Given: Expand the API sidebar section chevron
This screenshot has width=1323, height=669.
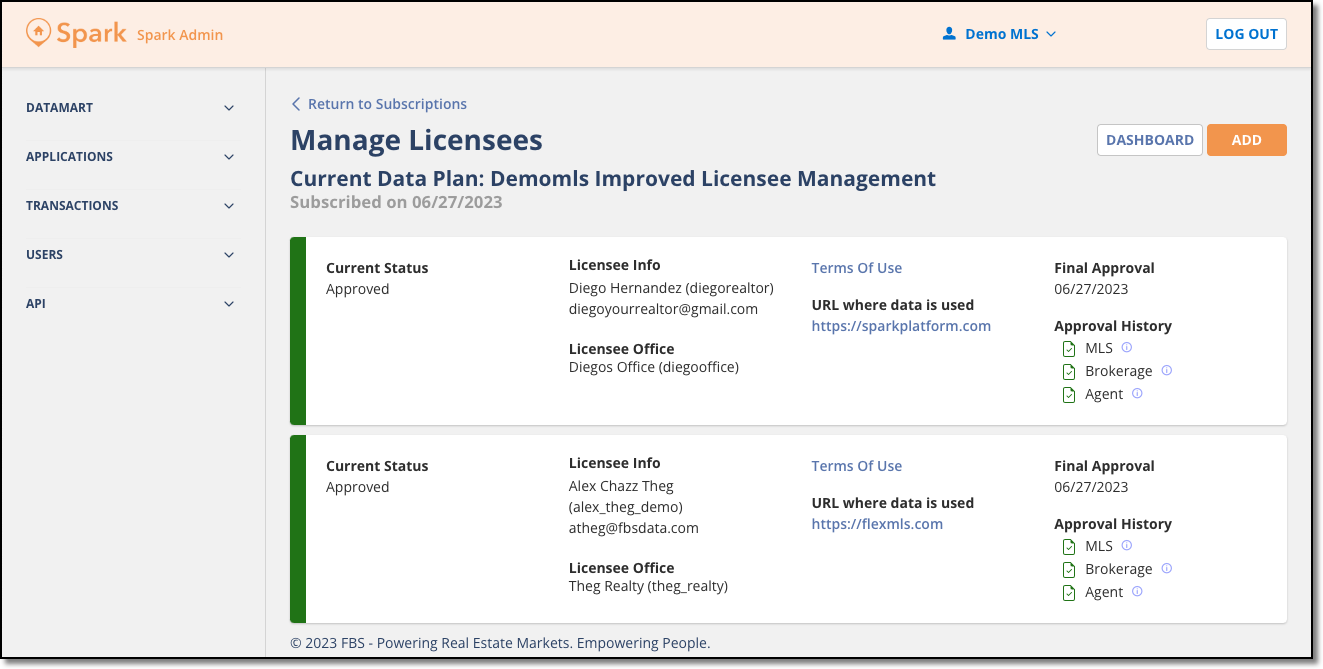Looking at the screenshot, I should (x=229, y=304).
